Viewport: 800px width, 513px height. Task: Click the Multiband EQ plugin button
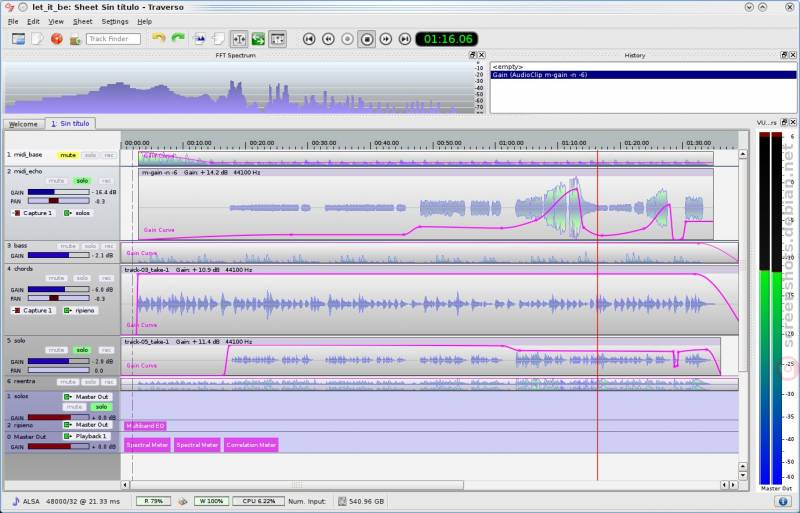click(x=145, y=426)
